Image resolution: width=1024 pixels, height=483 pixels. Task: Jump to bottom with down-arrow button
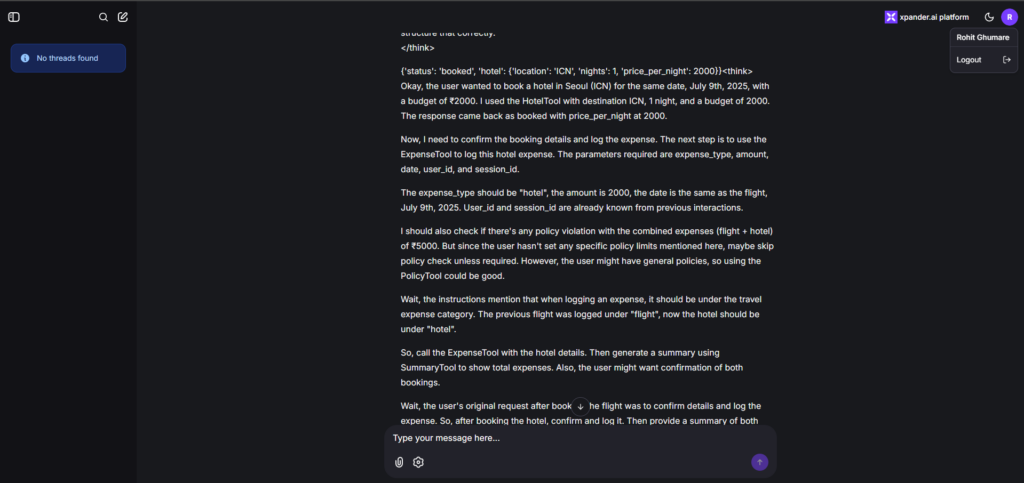(x=580, y=406)
